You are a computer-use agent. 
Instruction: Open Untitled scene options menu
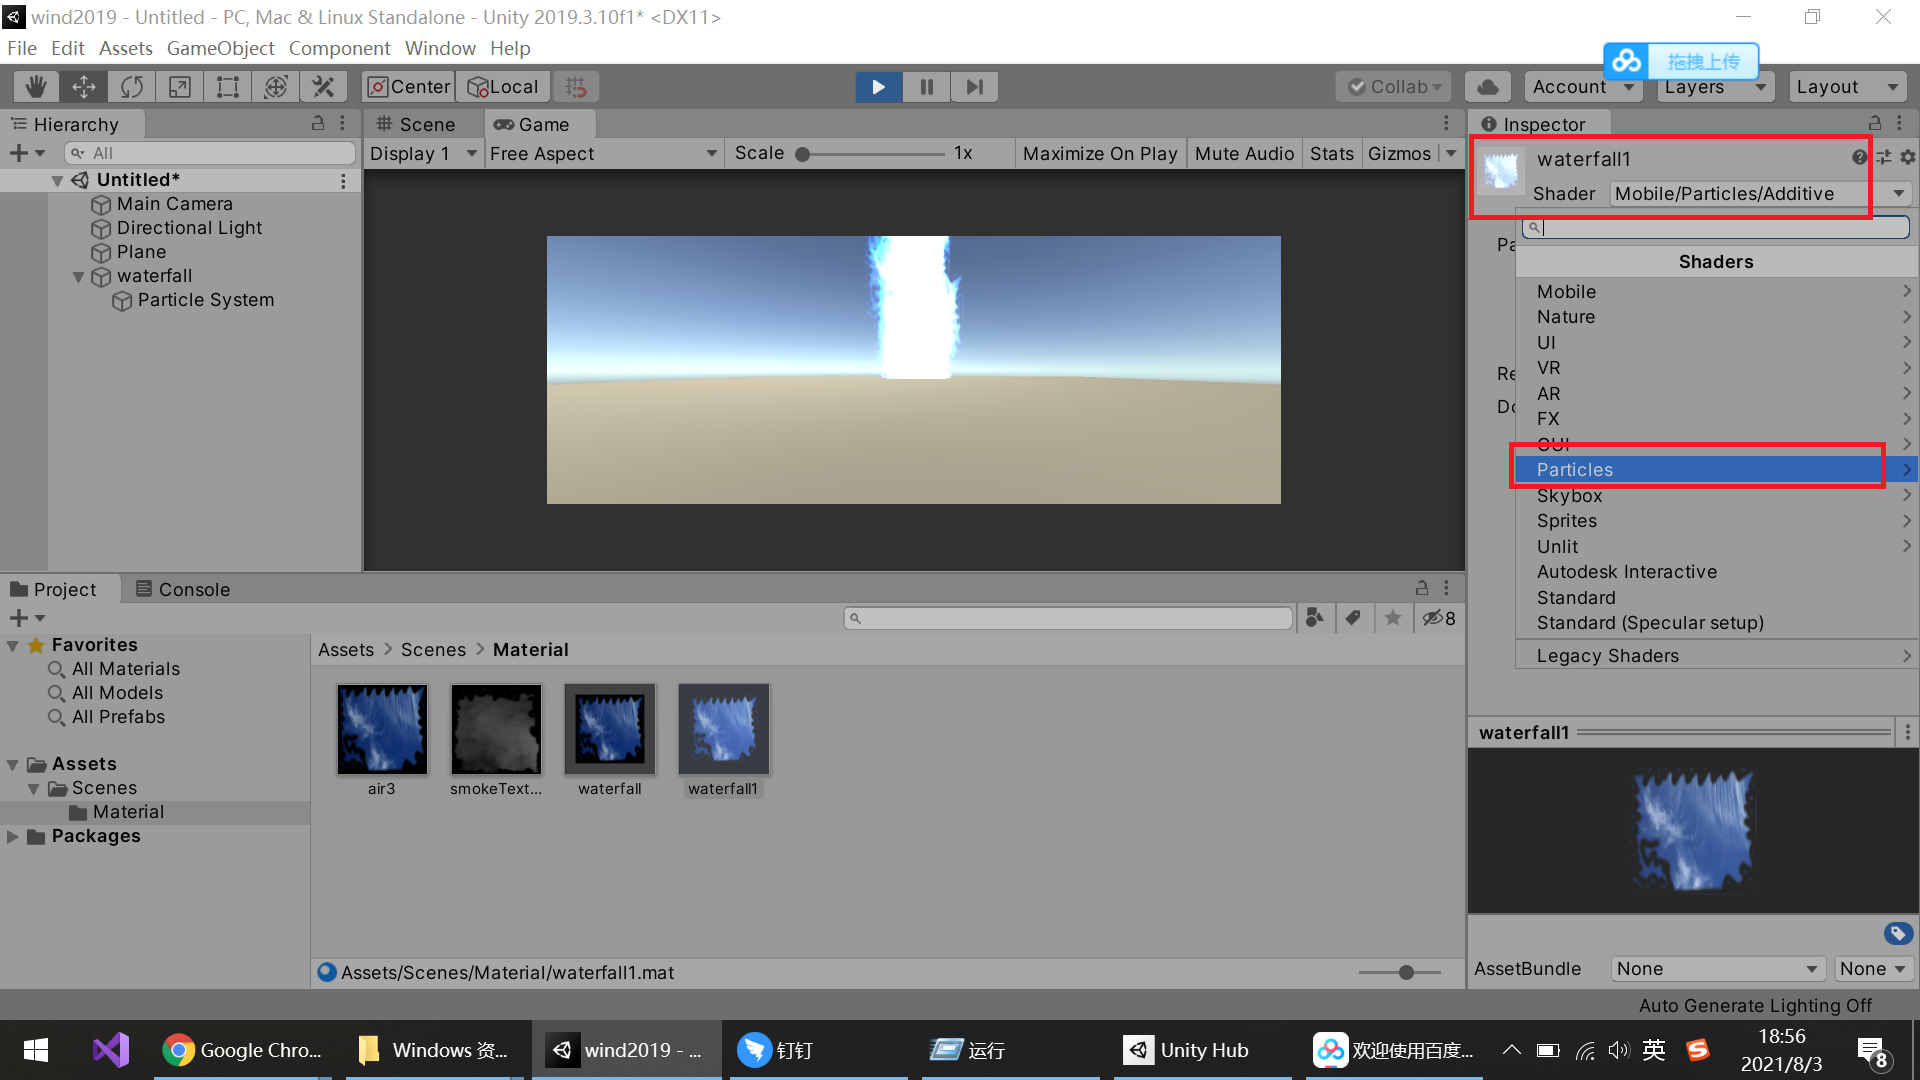point(343,181)
